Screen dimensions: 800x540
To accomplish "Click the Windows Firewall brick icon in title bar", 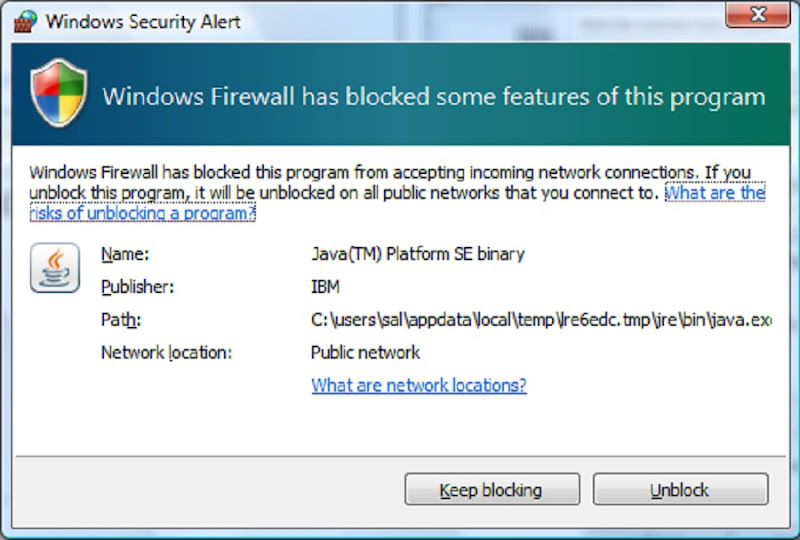I will 28,21.
